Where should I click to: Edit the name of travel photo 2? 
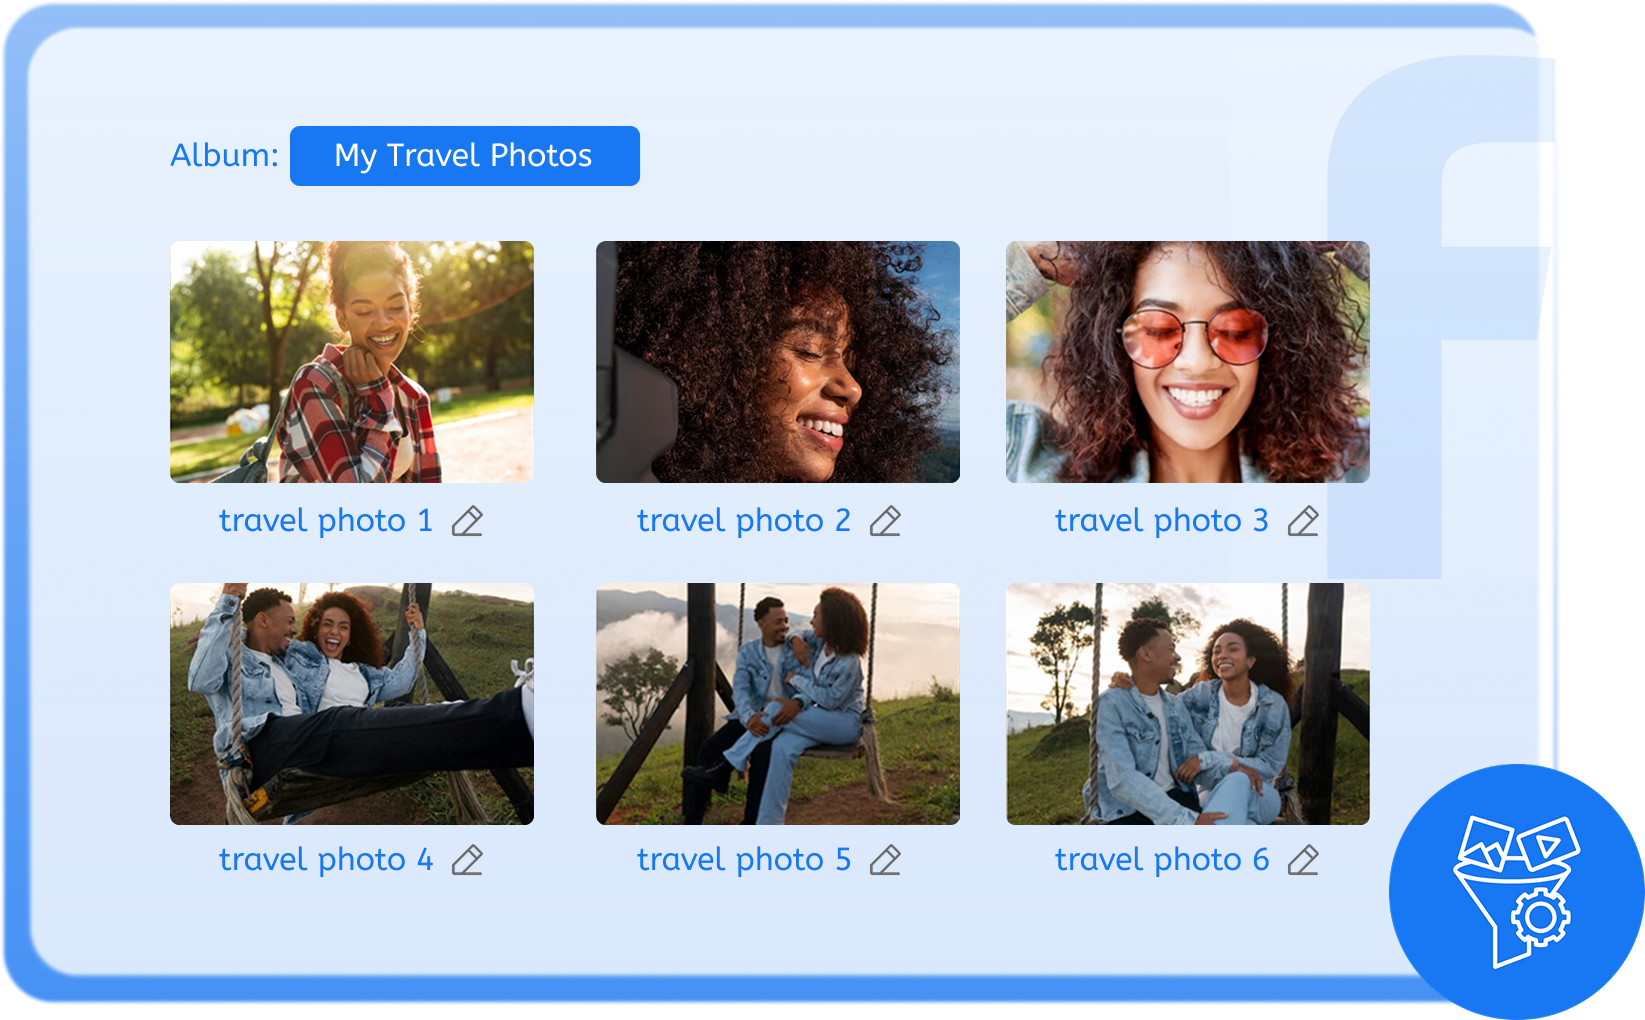[x=885, y=521]
